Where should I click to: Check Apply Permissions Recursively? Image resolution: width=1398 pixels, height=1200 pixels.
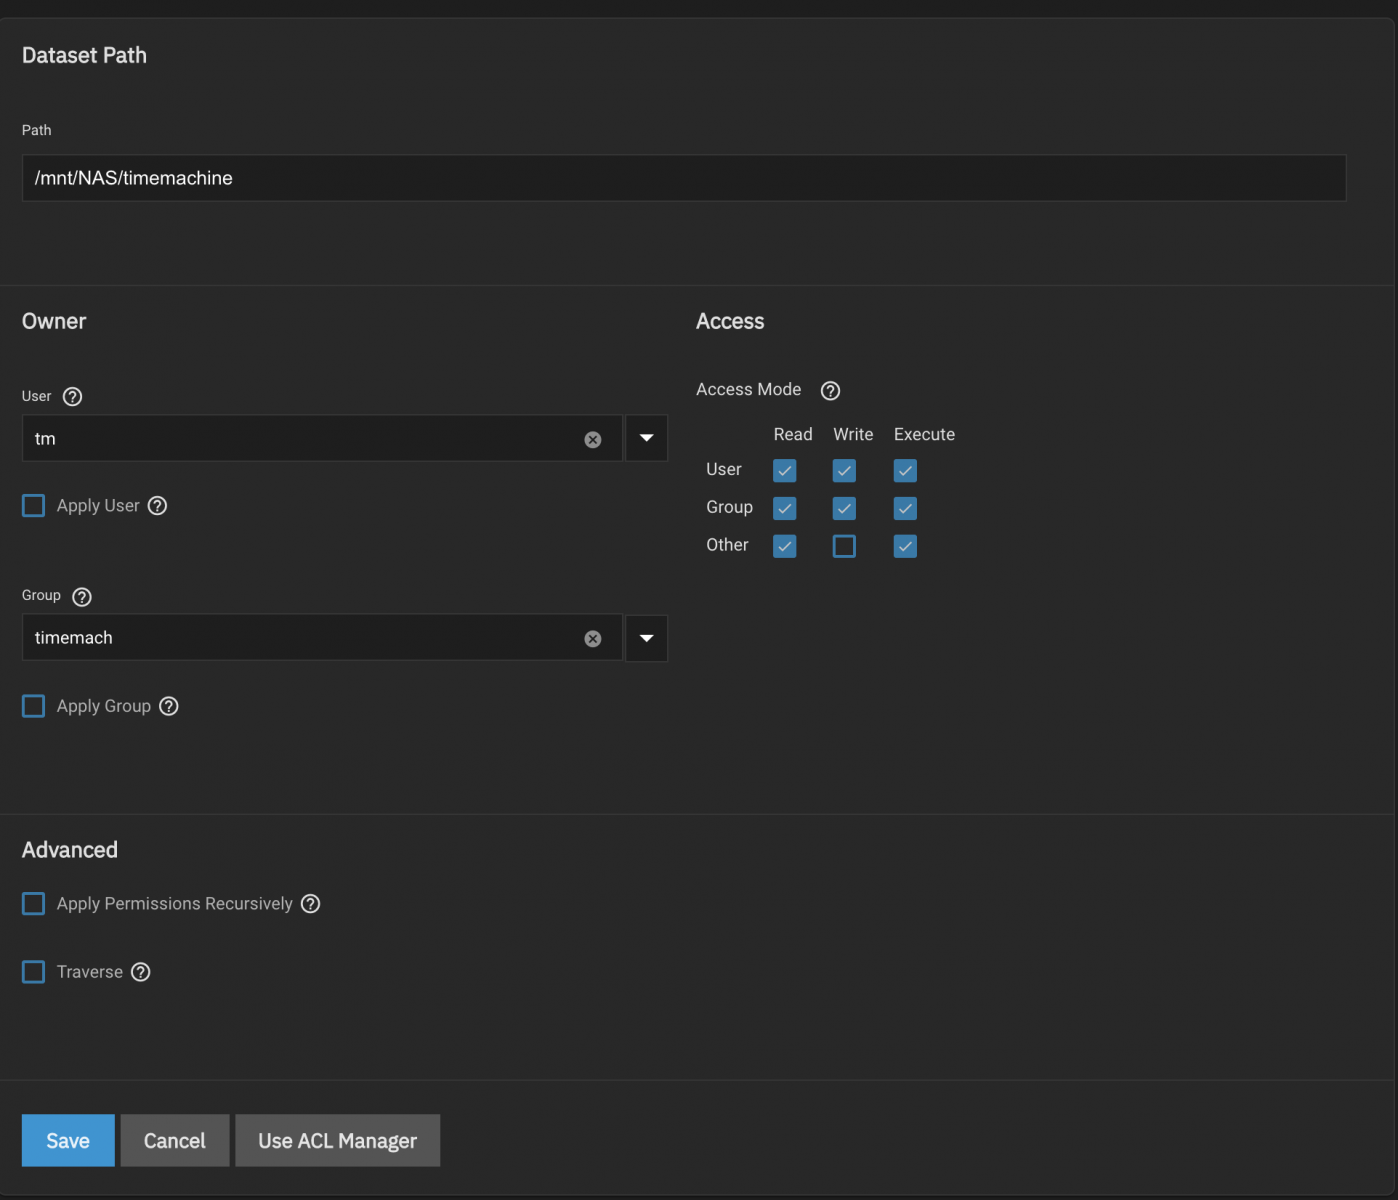(x=34, y=904)
